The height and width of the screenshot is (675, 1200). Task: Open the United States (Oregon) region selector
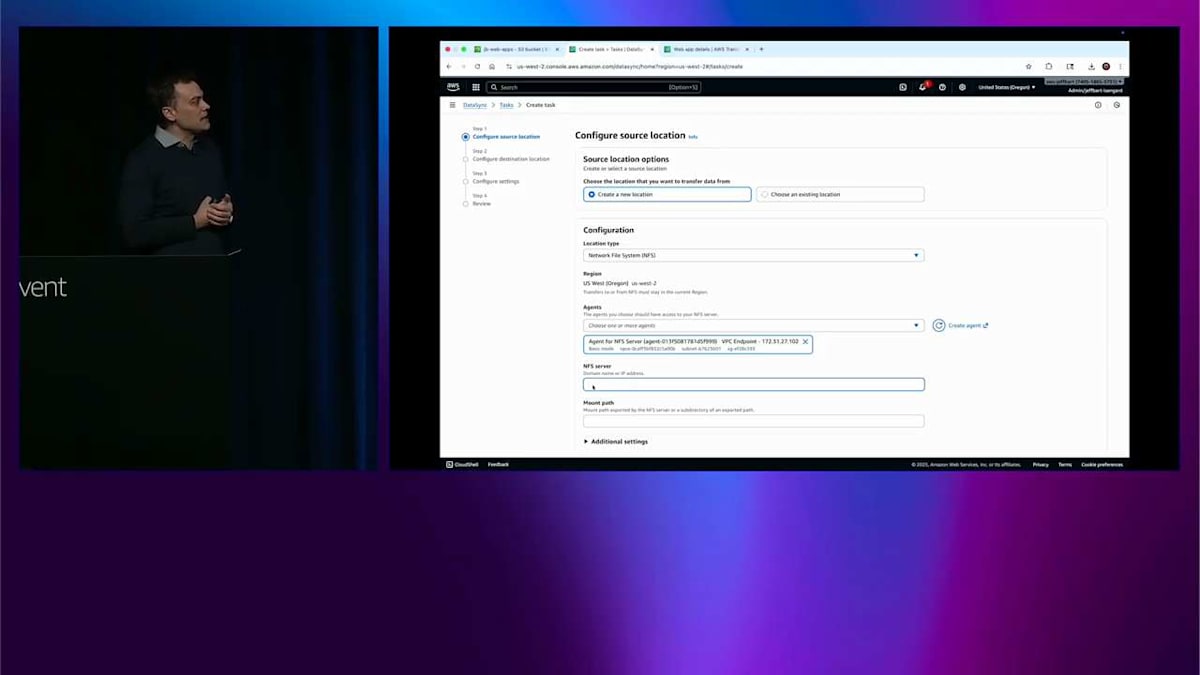tap(1007, 87)
